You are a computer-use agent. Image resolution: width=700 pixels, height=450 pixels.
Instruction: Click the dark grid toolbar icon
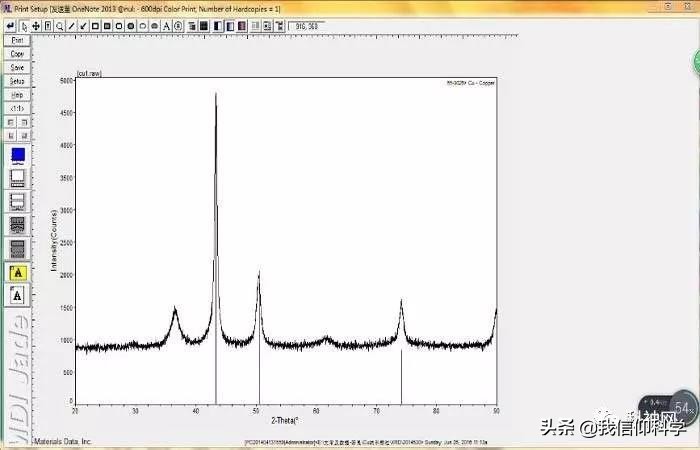tap(204, 26)
